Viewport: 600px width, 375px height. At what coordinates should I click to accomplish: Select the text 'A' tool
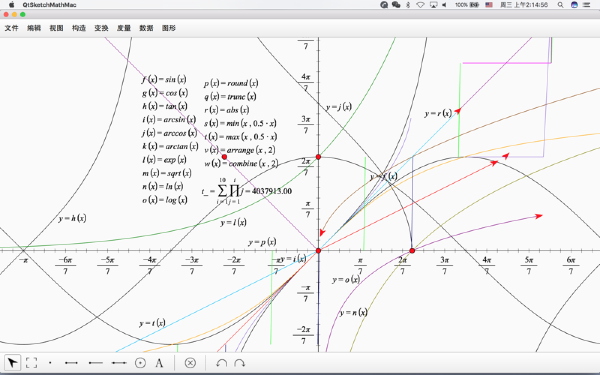tap(159, 362)
